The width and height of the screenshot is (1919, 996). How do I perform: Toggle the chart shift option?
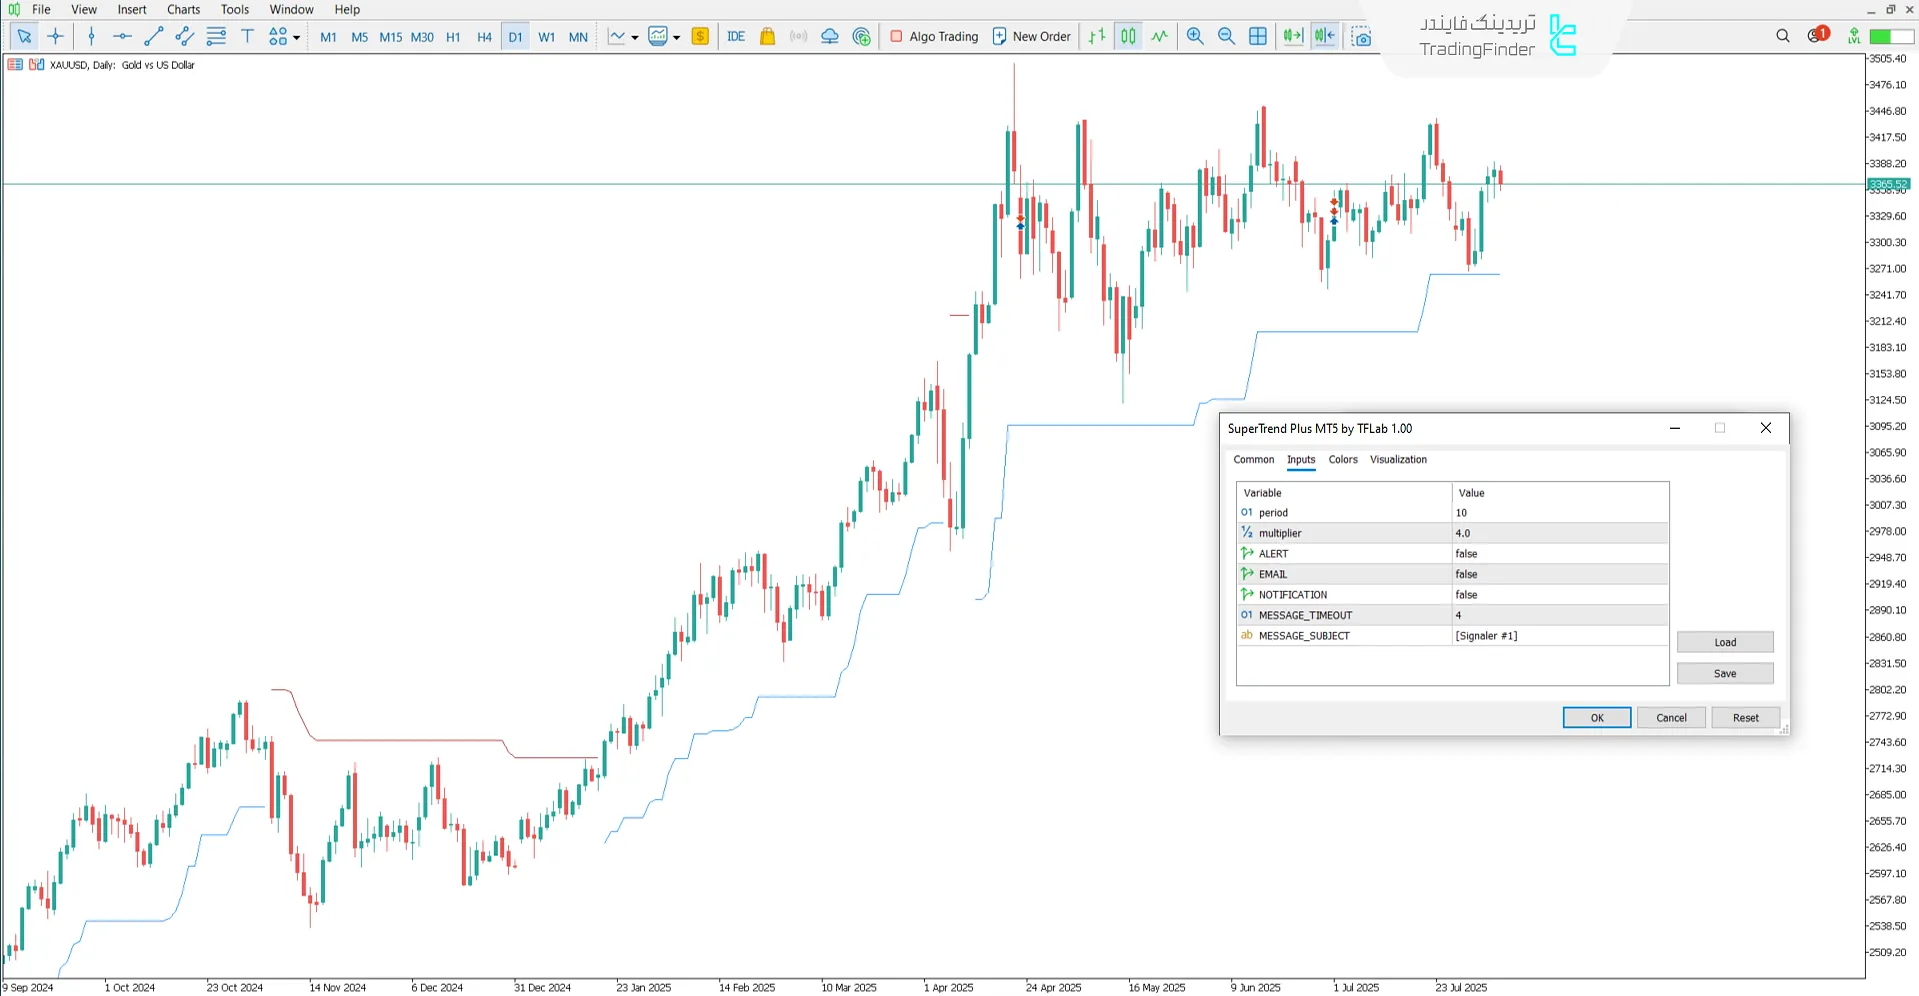pyautogui.click(x=1325, y=37)
